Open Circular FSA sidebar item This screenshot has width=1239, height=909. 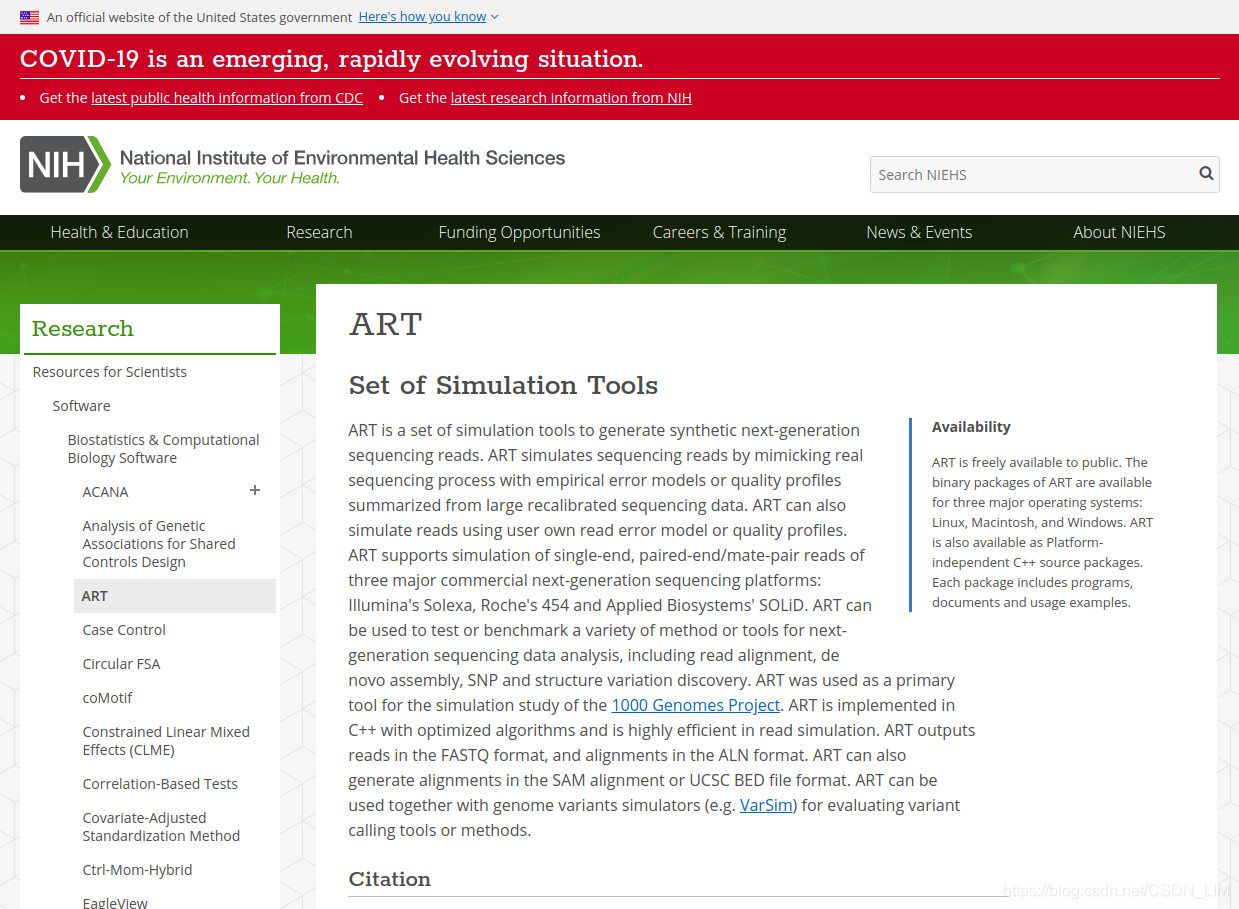[x=121, y=664]
